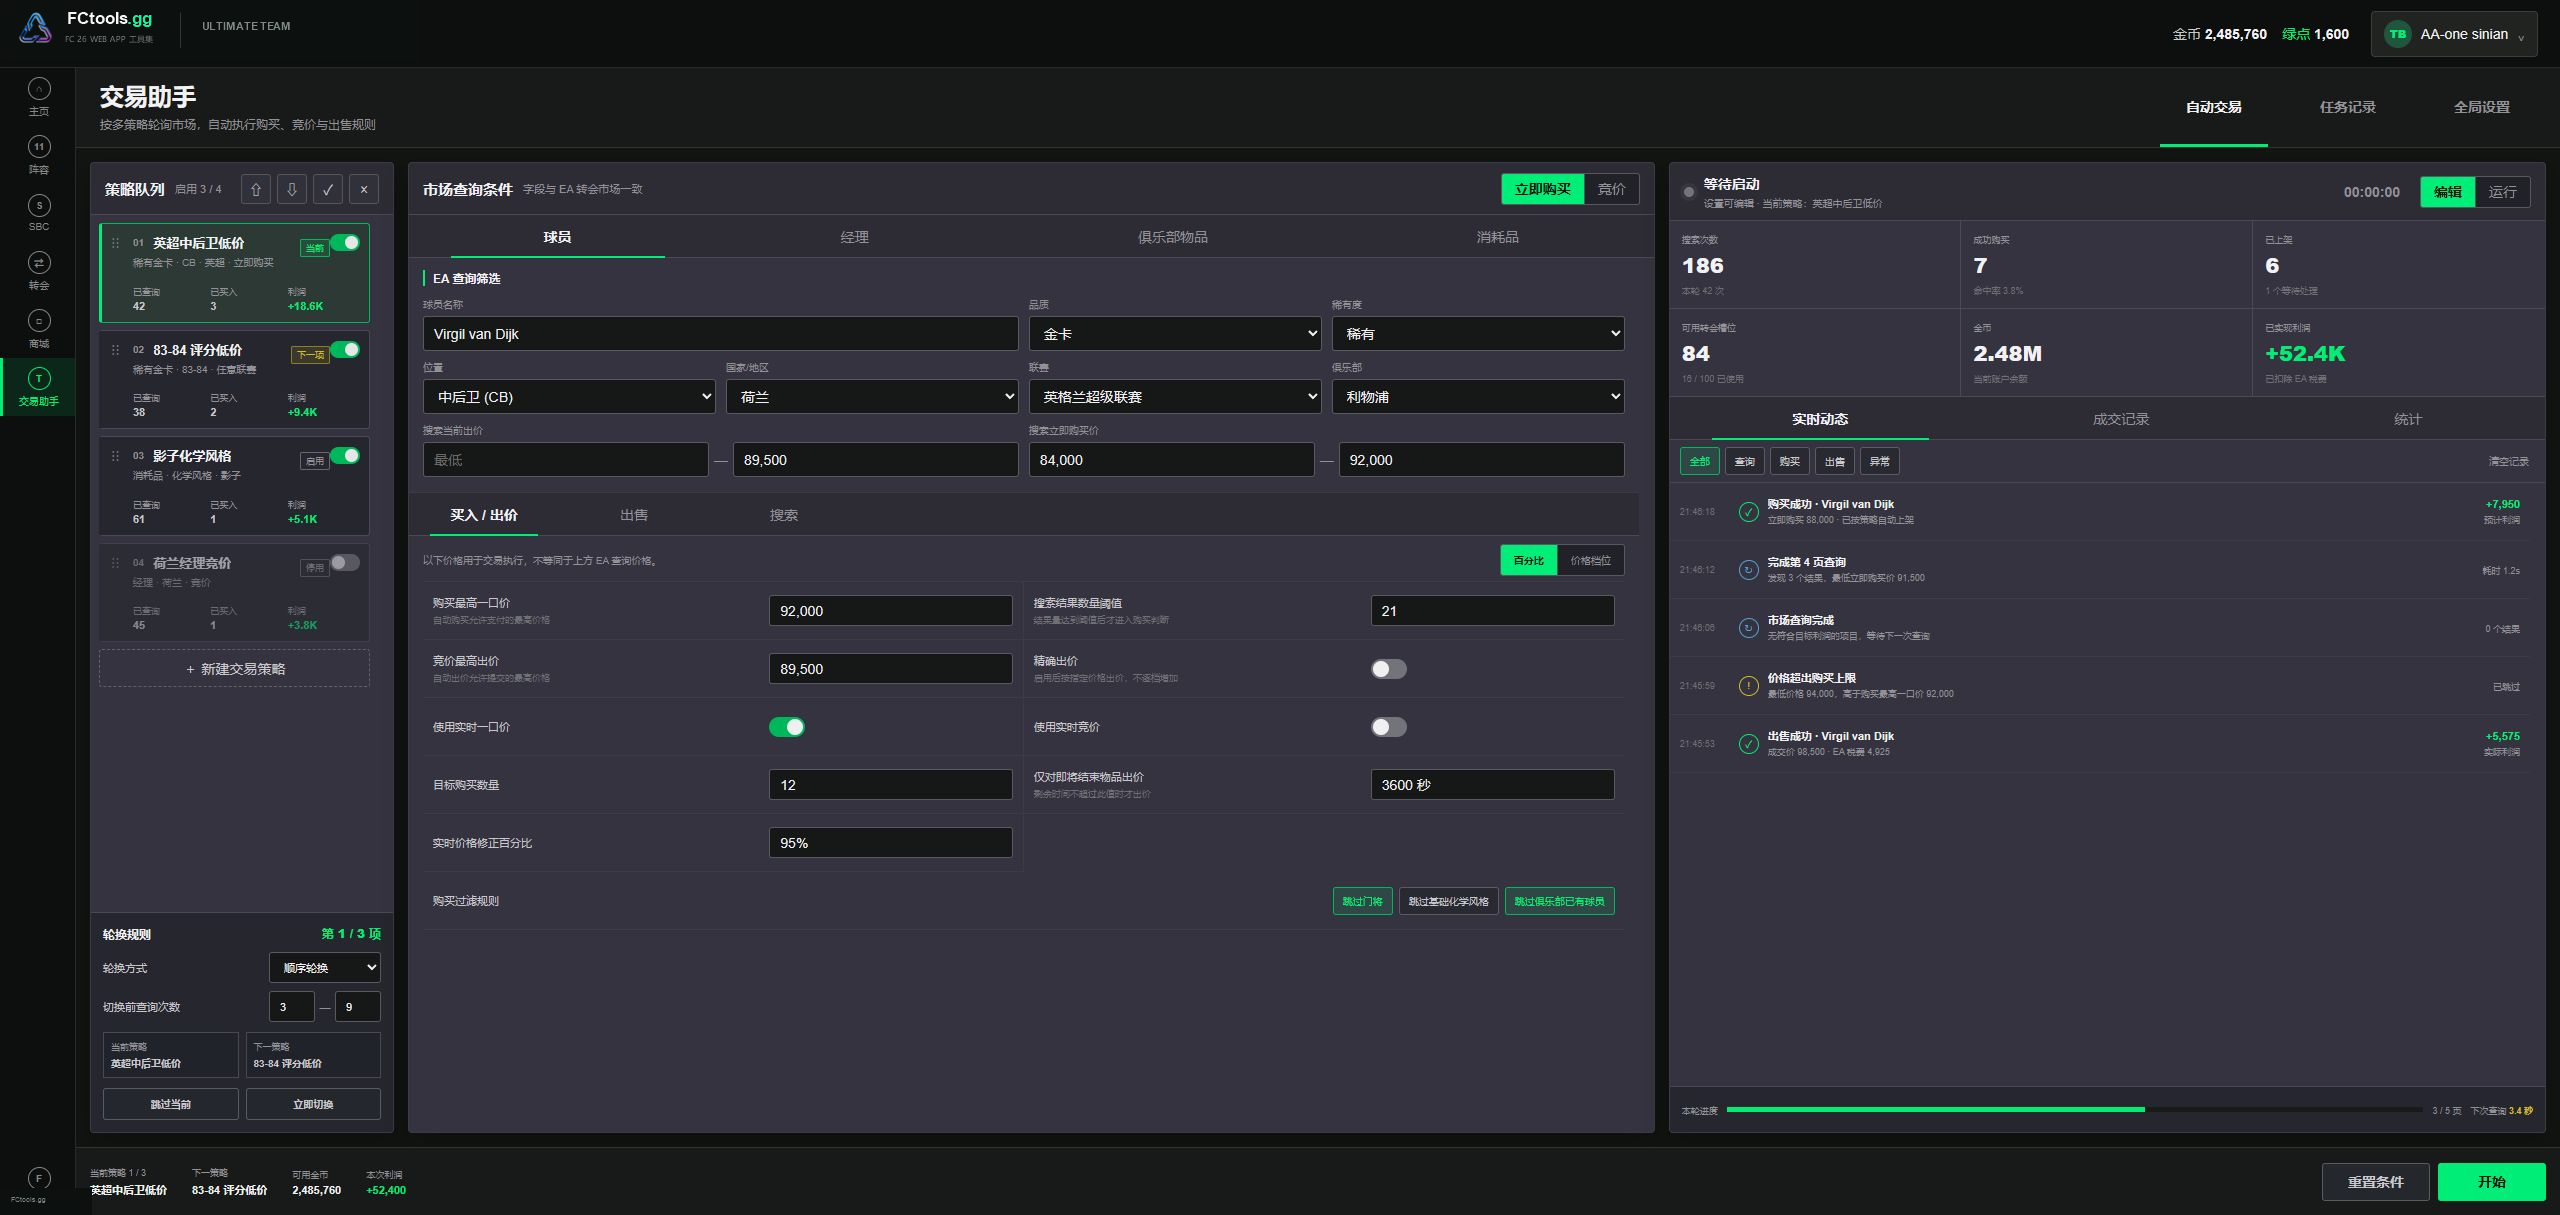
Task: Open the 商城 store sidebar icon
Action: (x=38, y=321)
